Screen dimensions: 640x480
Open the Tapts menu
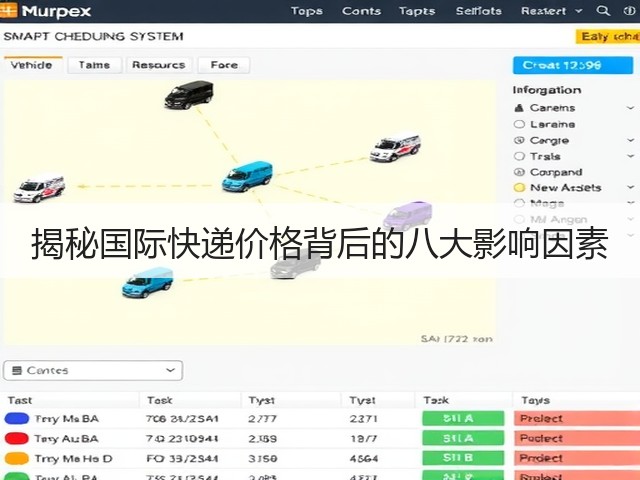[x=417, y=11]
